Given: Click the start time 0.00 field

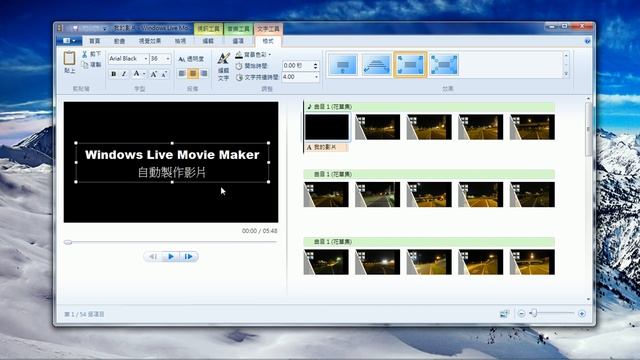Looking at the screenshot, I should click(x=297, y=66).
